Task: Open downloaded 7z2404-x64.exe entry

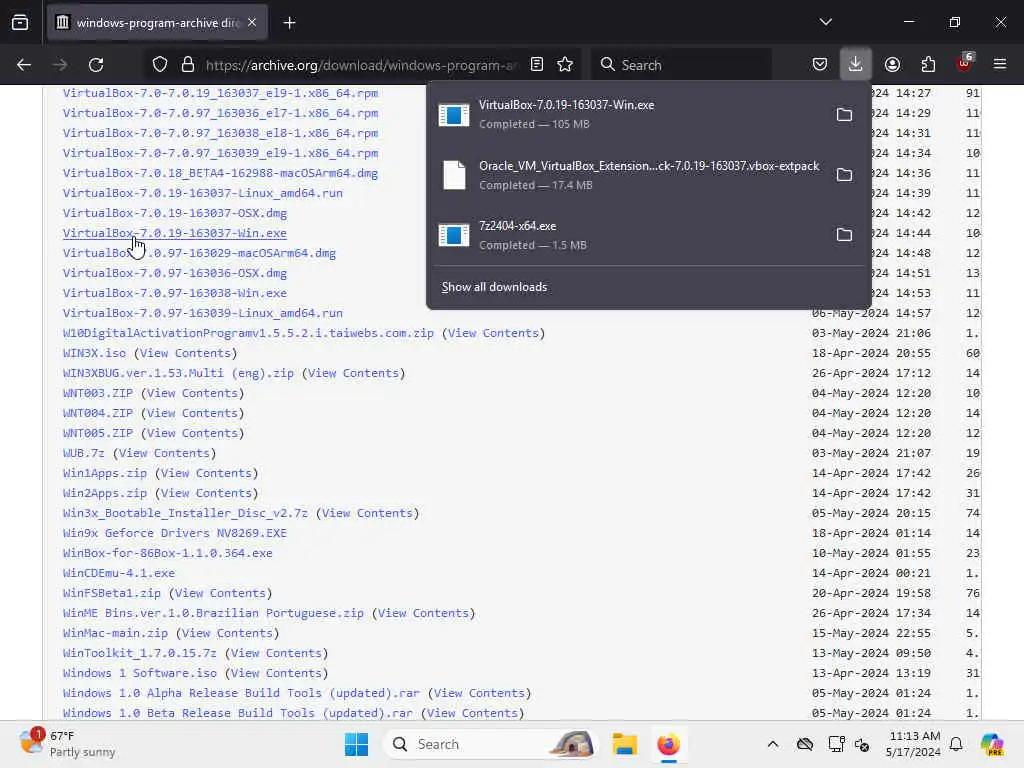Action: coord(627,235)
